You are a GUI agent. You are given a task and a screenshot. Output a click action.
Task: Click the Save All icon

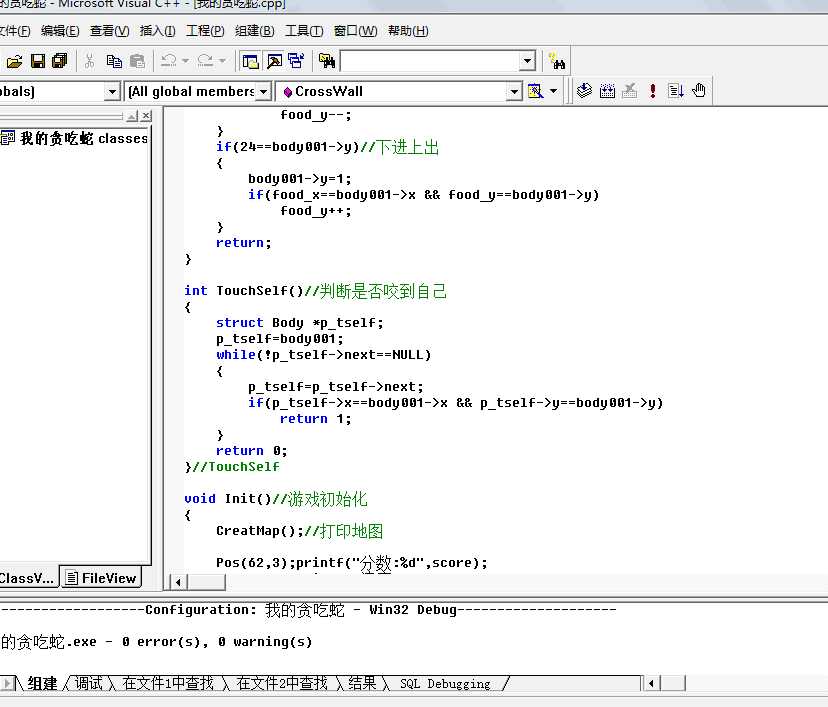point(60,61)
